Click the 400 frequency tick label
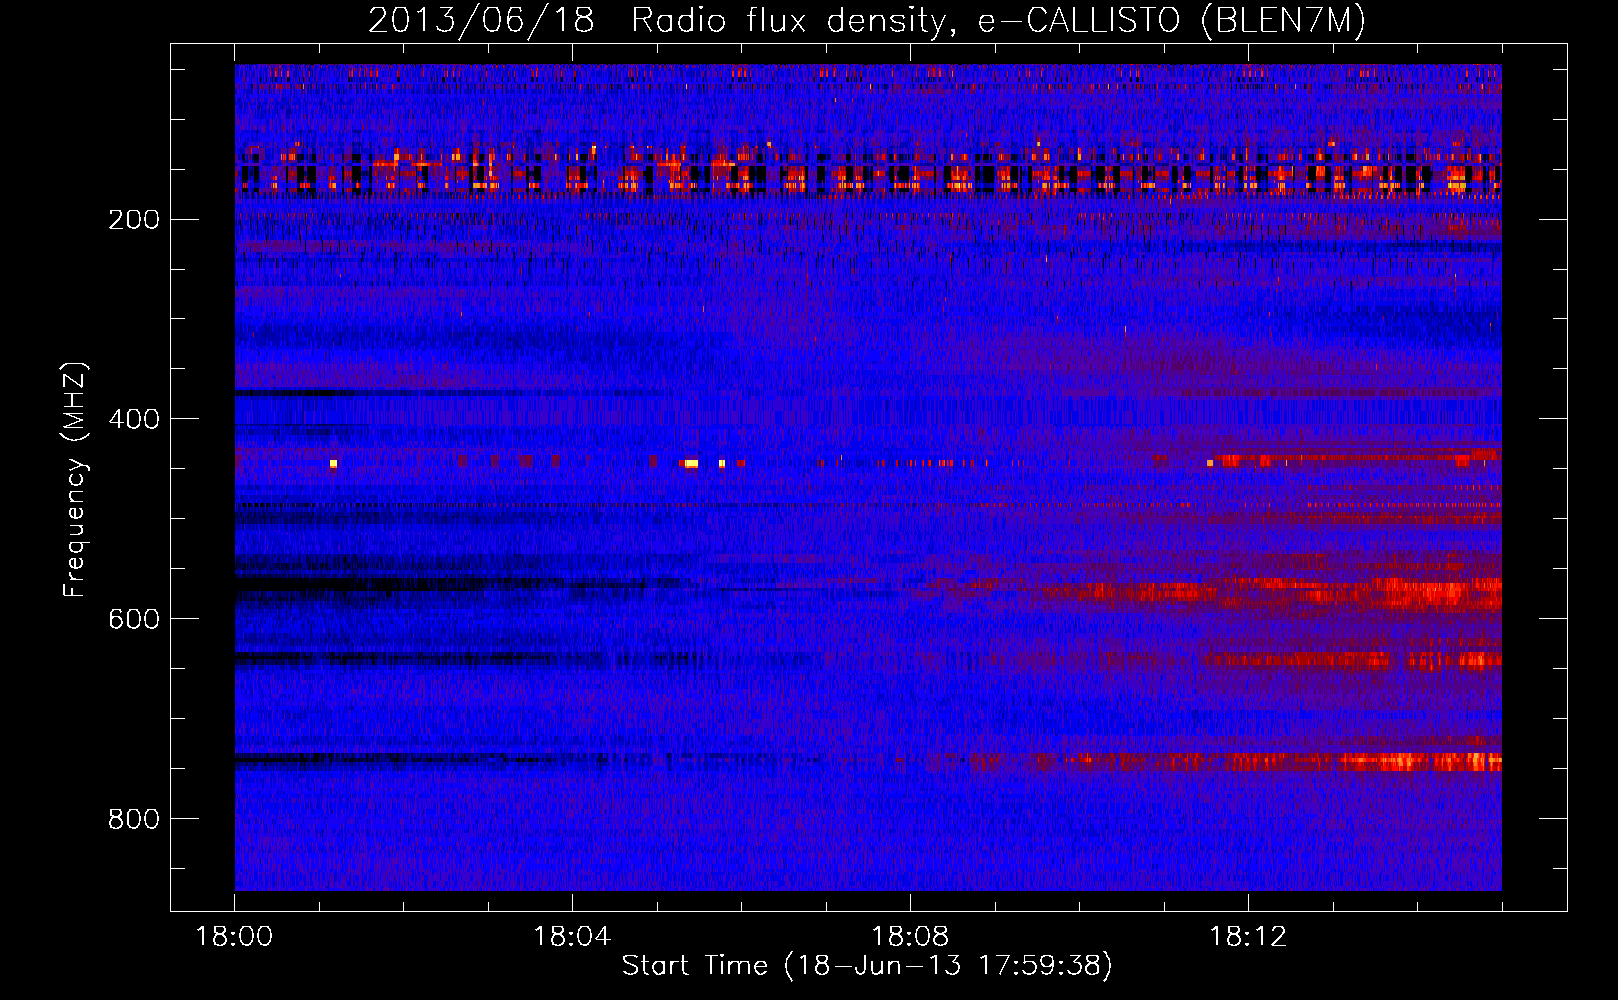The height and width of the screenshot is (1000, 1618). (134, 420)
